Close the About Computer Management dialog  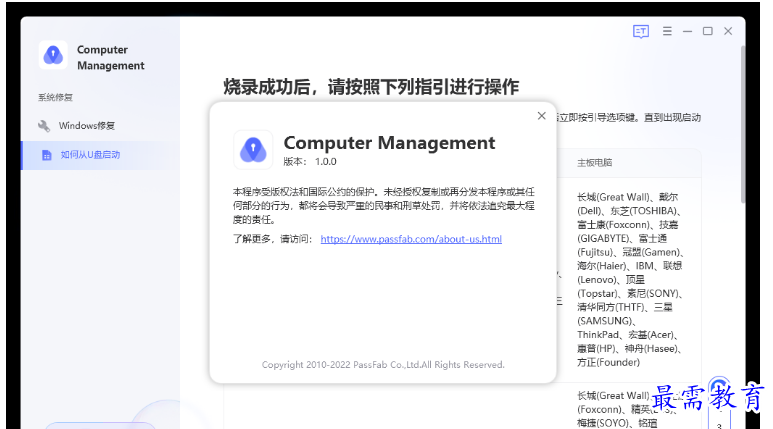click(541, 116)
